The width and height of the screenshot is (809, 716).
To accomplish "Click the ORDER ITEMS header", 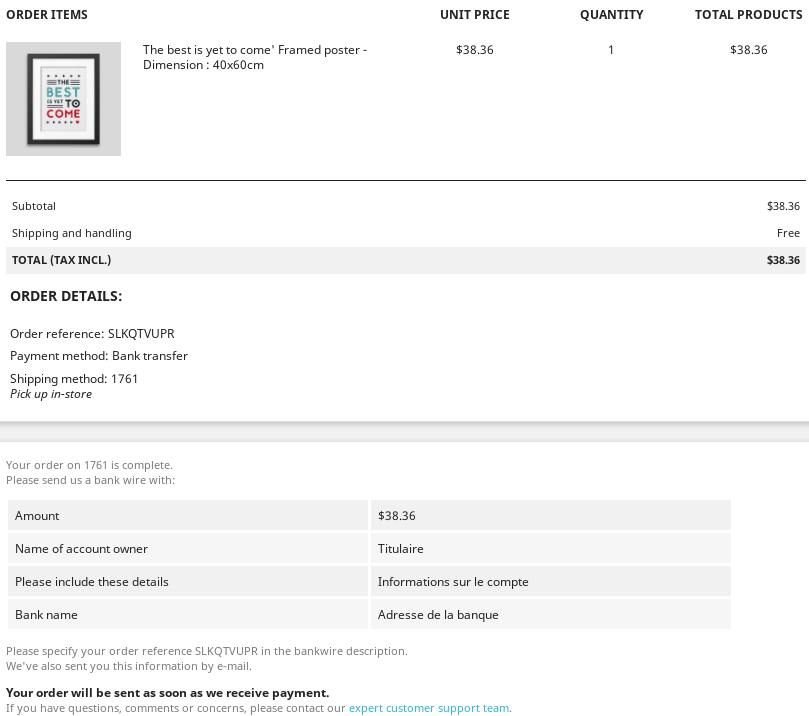I will (48, 14).
